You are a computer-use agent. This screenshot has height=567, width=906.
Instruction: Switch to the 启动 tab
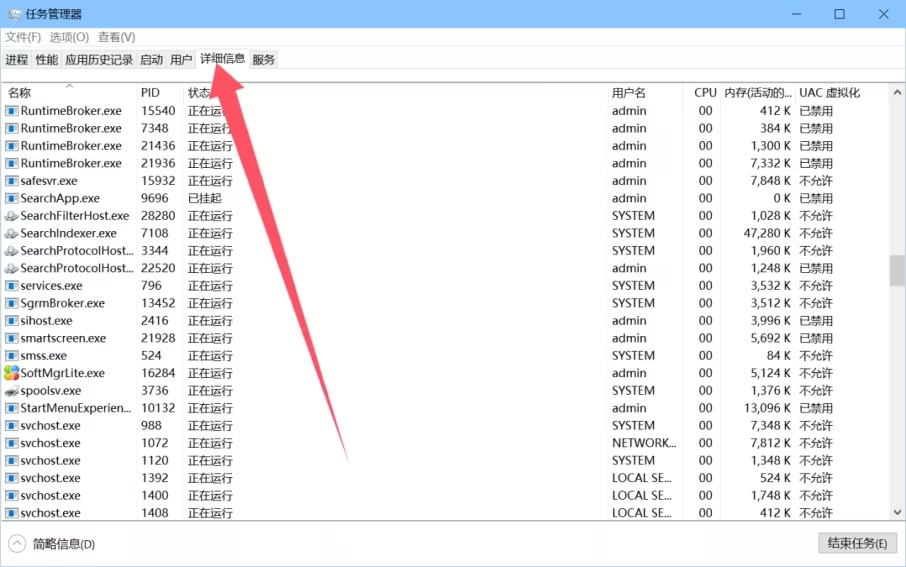click(x=151, y=60)
